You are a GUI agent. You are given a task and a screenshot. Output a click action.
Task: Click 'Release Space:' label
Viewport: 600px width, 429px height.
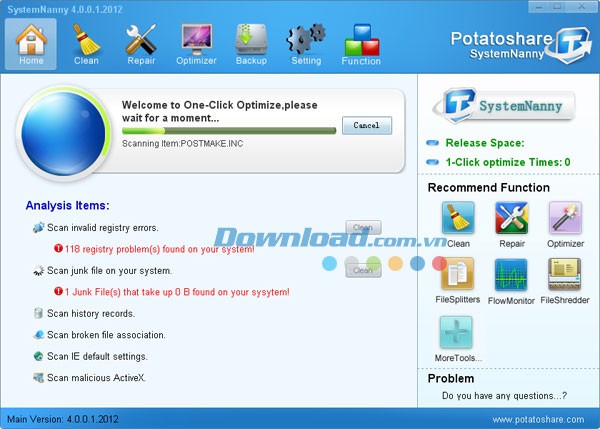[485, 143]
